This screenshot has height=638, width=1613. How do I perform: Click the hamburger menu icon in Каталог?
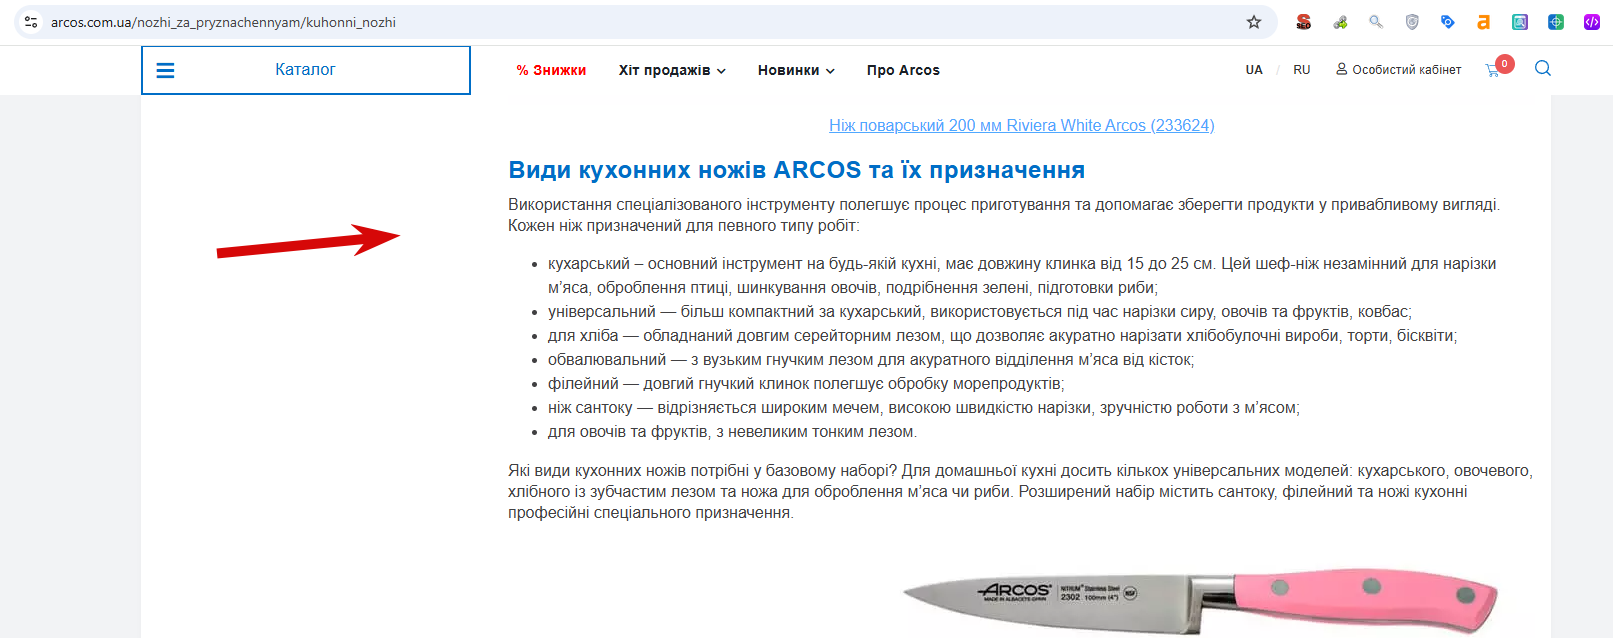166,70
